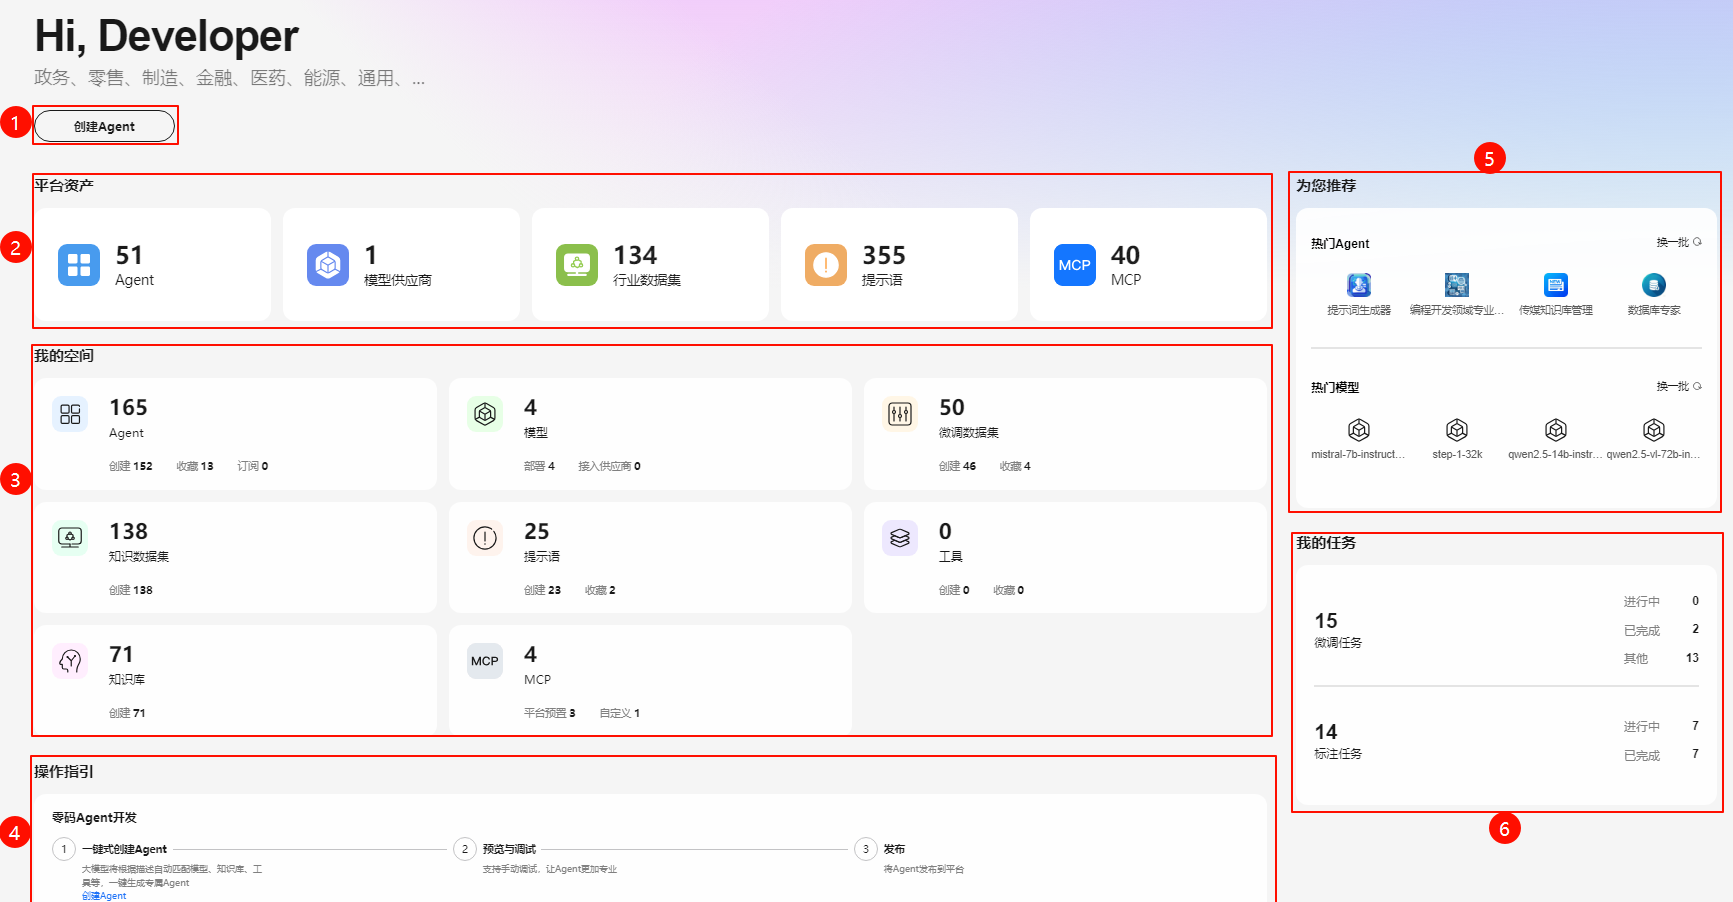Select the 提示词生成器 agent icon
This screenshot has width=1733, height=902.
pos(1359,286)
